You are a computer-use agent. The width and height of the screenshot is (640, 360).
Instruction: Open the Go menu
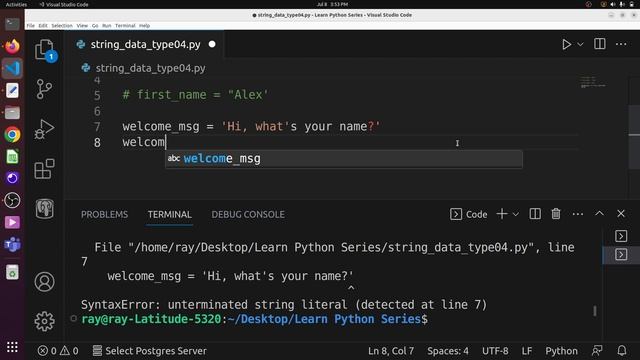click(x=95, y=26)
